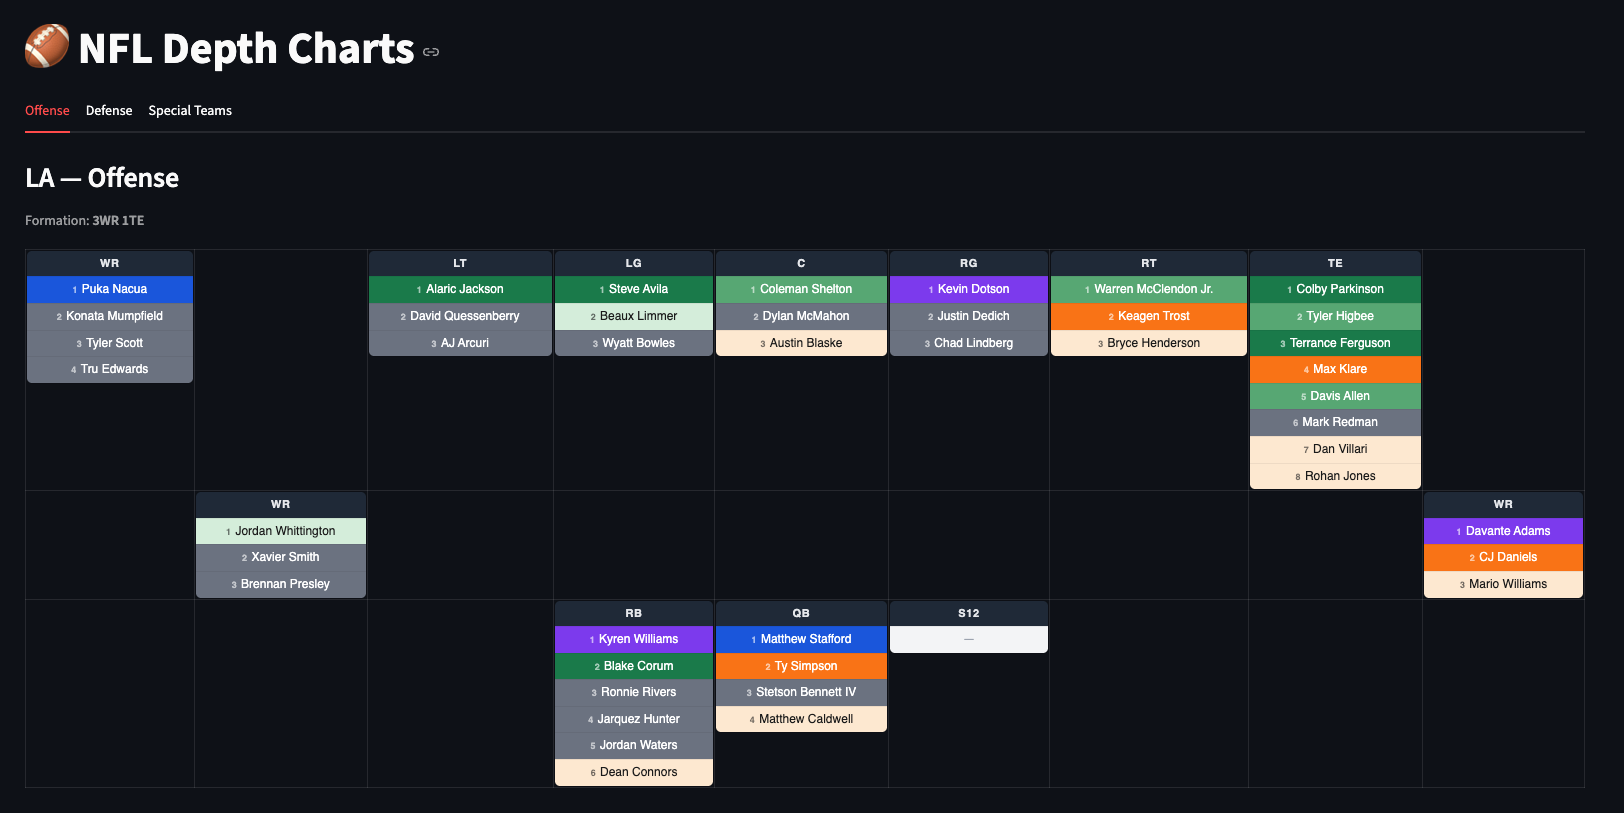Viewport: 1624px width, 813px height.
Task: Click the RB position header
Action: point(634,613)
